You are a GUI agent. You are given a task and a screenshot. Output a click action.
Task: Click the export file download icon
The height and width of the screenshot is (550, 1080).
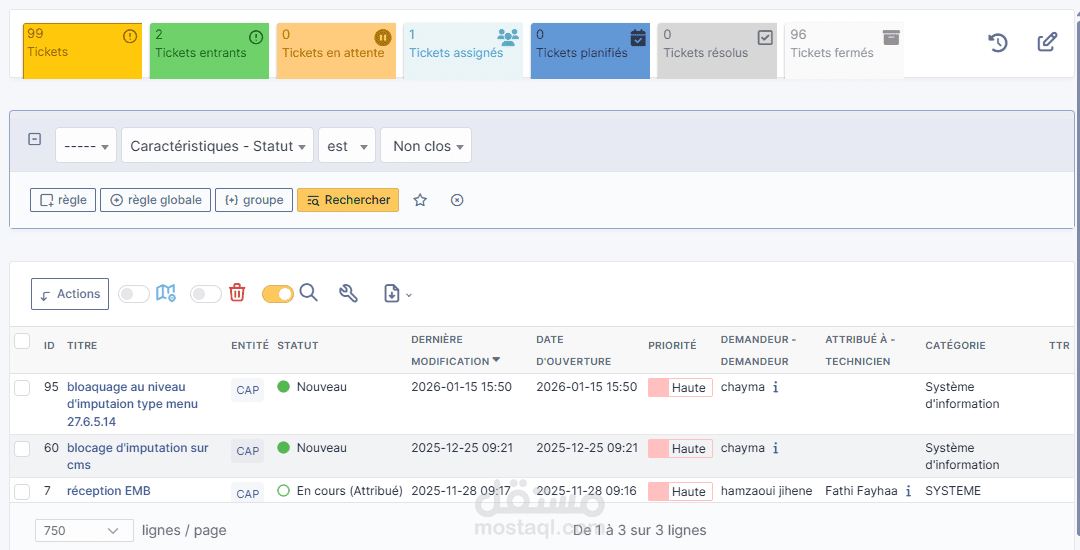392,294
